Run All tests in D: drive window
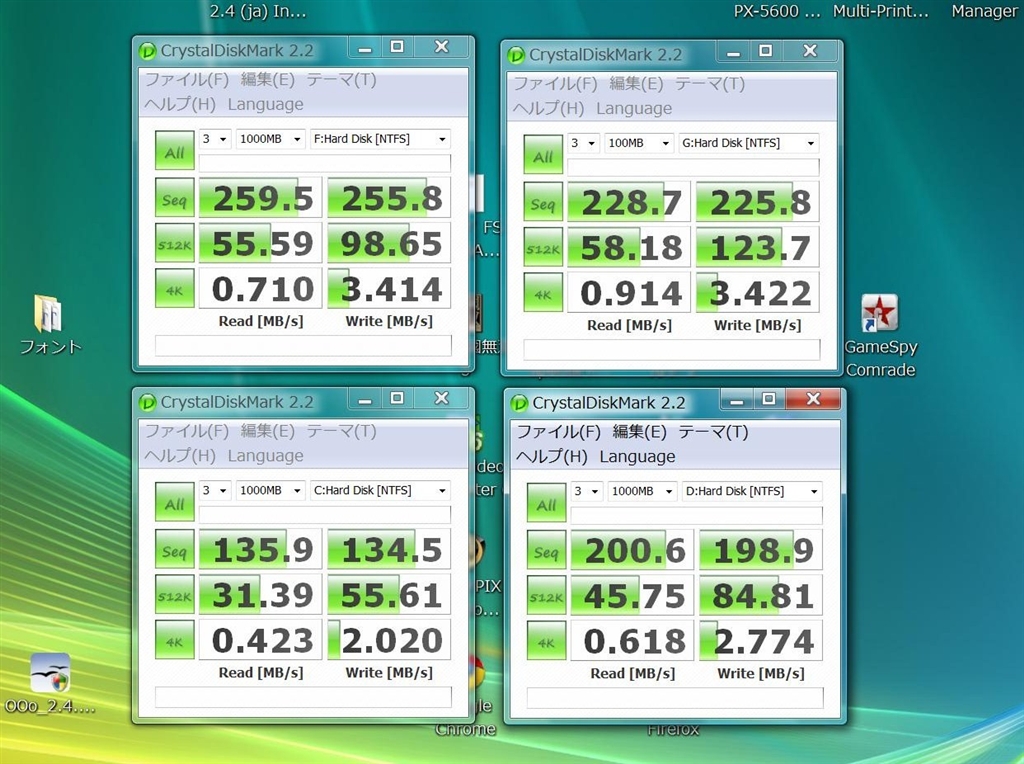The height and width of the screenshot is (764, 1024). coord(546,502)
